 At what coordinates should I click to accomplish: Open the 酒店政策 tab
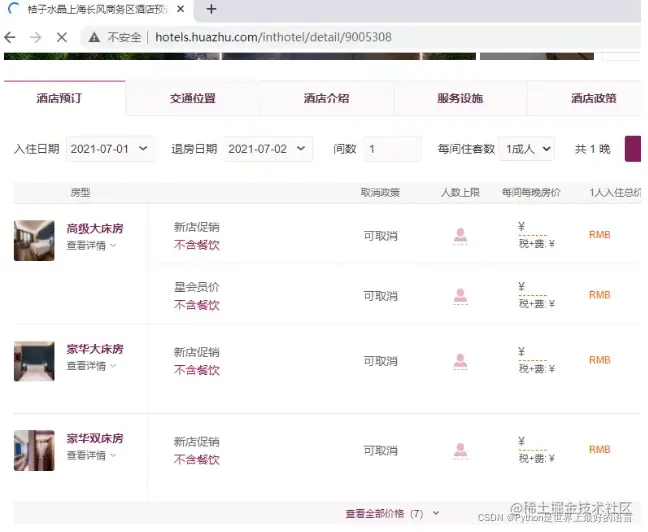(593, 98)
